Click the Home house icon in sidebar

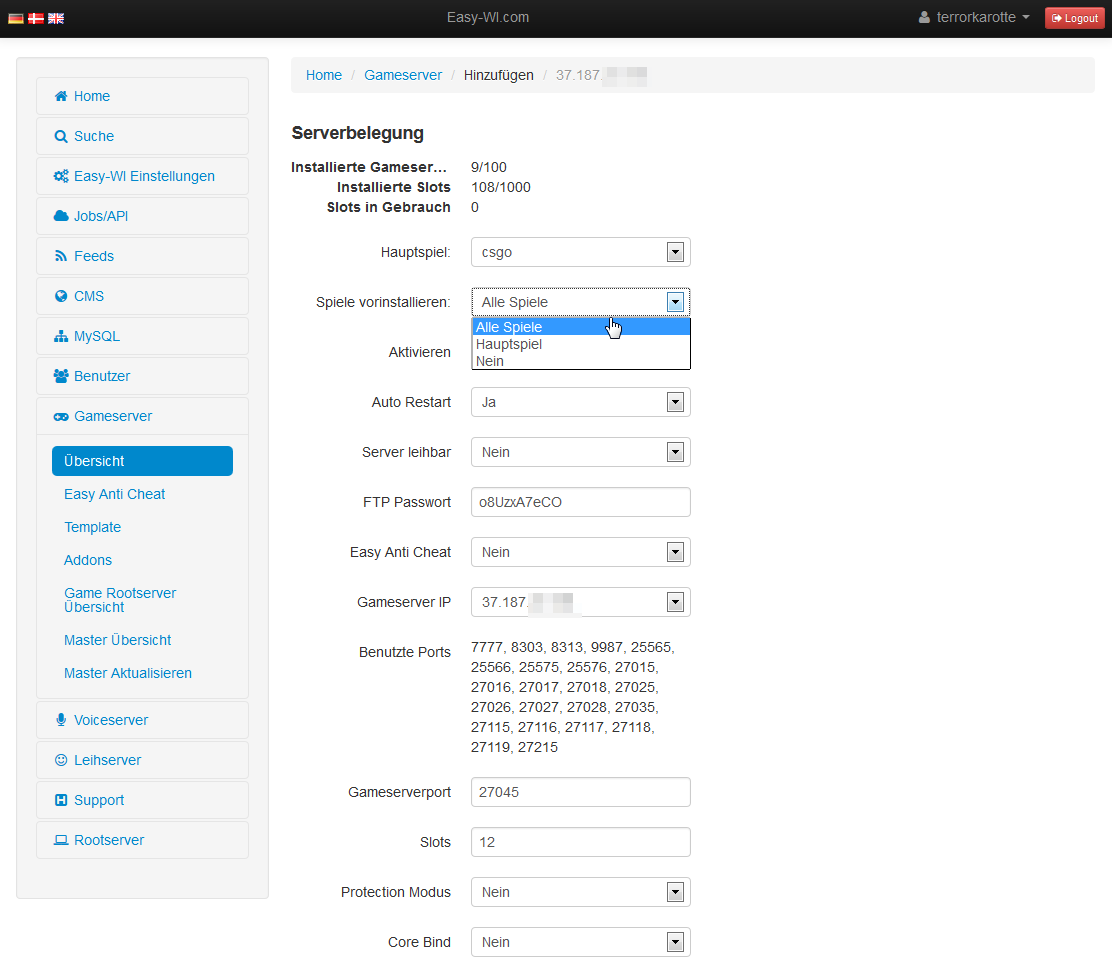click(x=63, y=96)
